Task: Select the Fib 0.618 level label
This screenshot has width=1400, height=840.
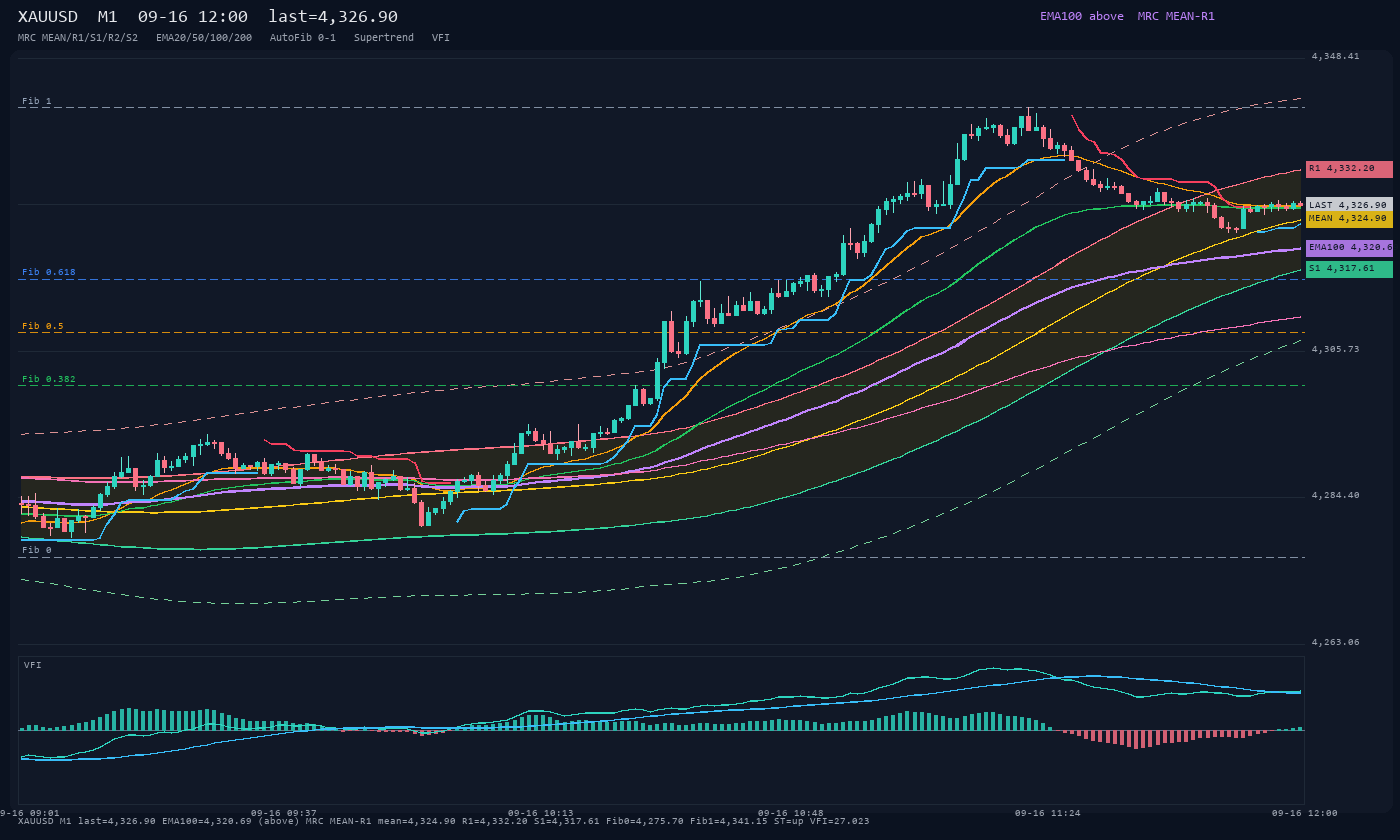Action: pyautogui.click(x=49, y=272)
